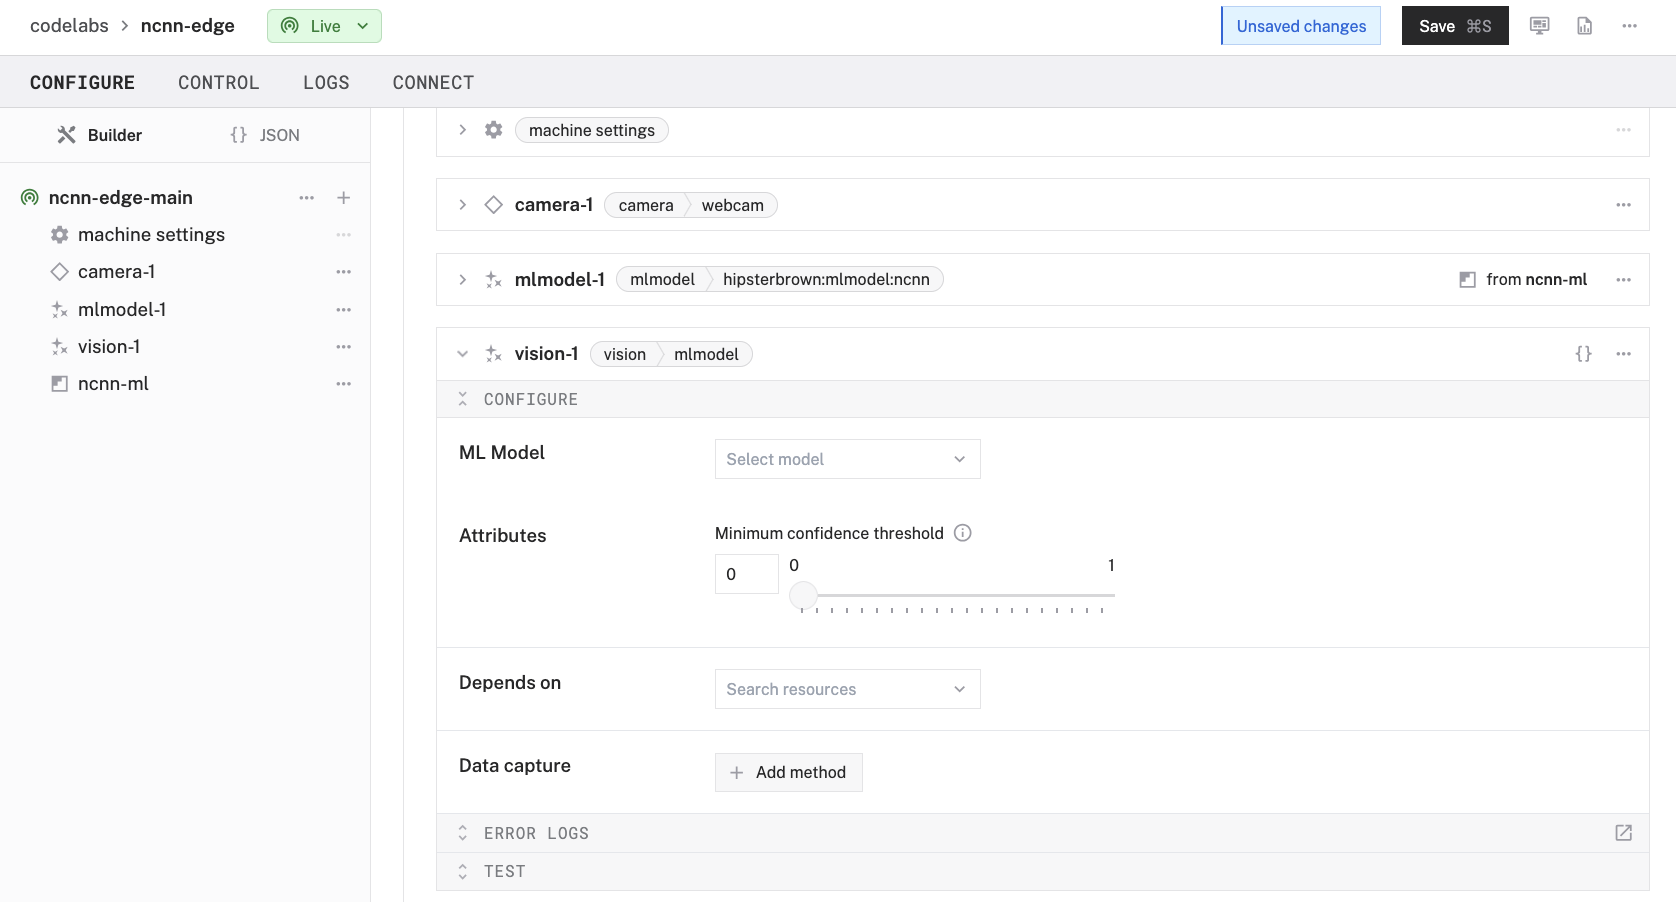Click the camera-1 diamond icon in card
Image resolution: width=1676 pixels, height=902 pixels.
(x=494, y=205)
